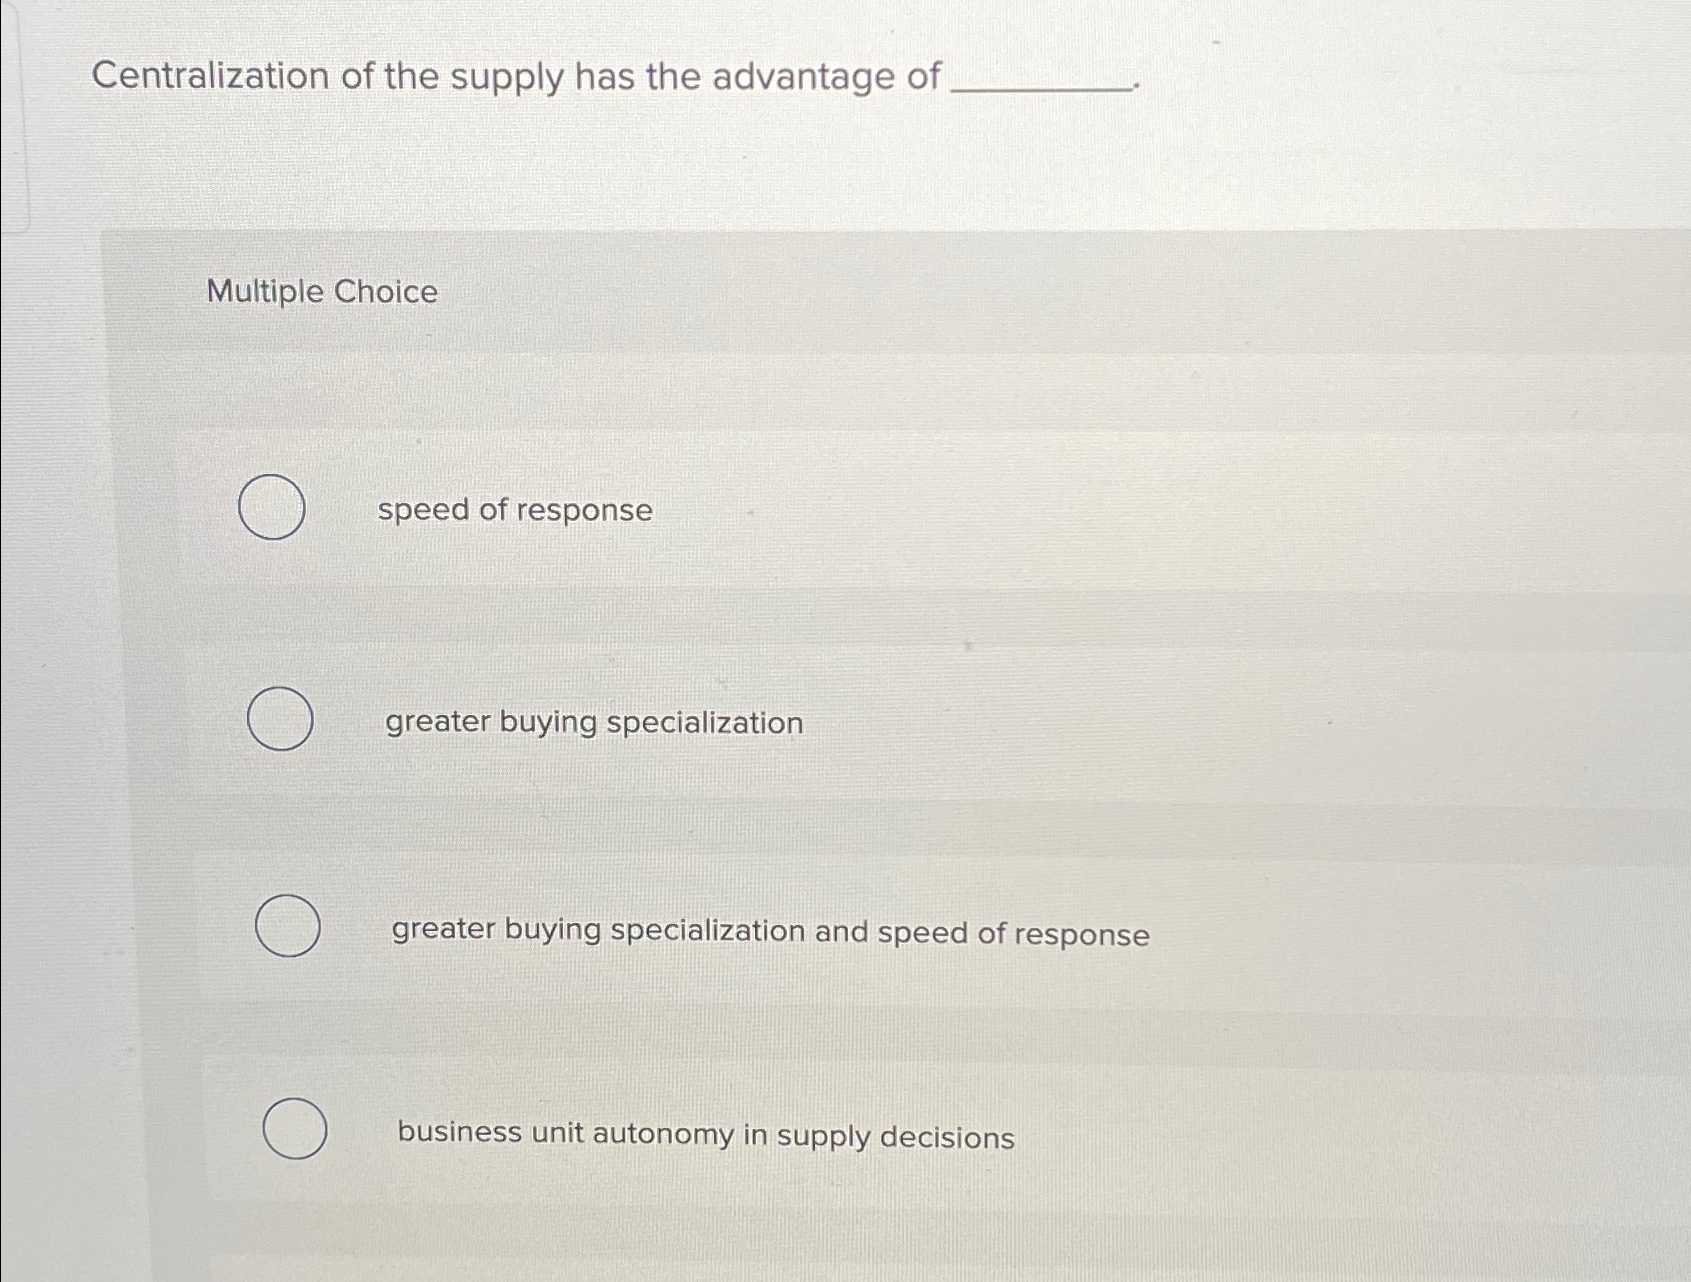This screenshot has height=1282, width=1691.
Task: Click the 'greater buying specialization' answer text
Action: pos(594,723)
